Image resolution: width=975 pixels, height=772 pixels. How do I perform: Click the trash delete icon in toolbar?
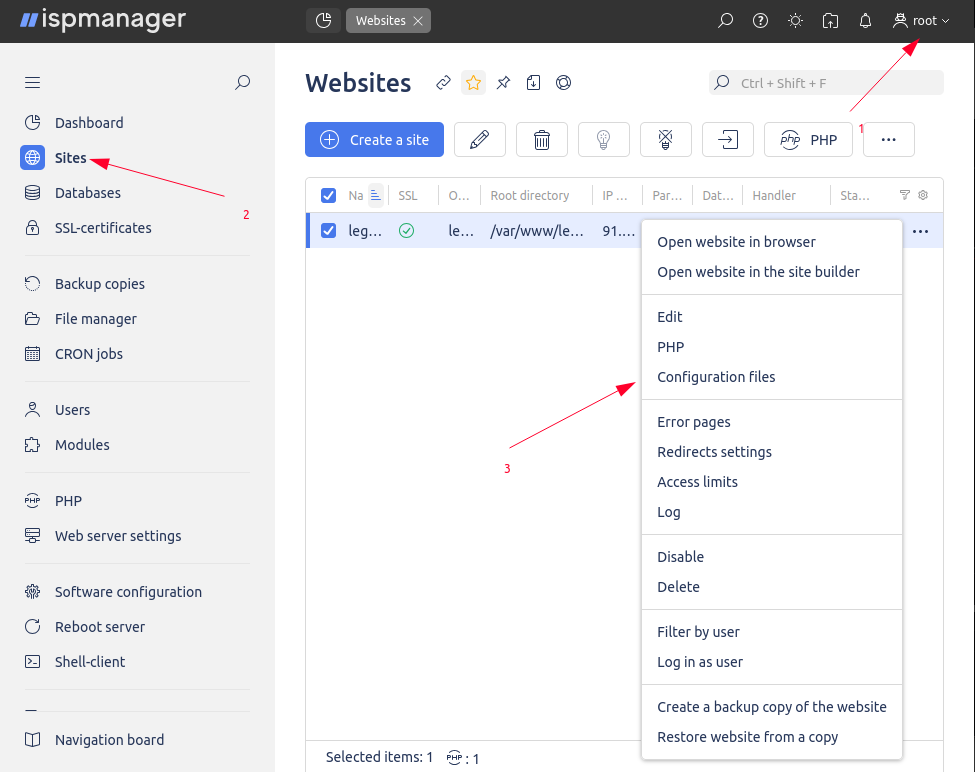[x=542, y=140]
